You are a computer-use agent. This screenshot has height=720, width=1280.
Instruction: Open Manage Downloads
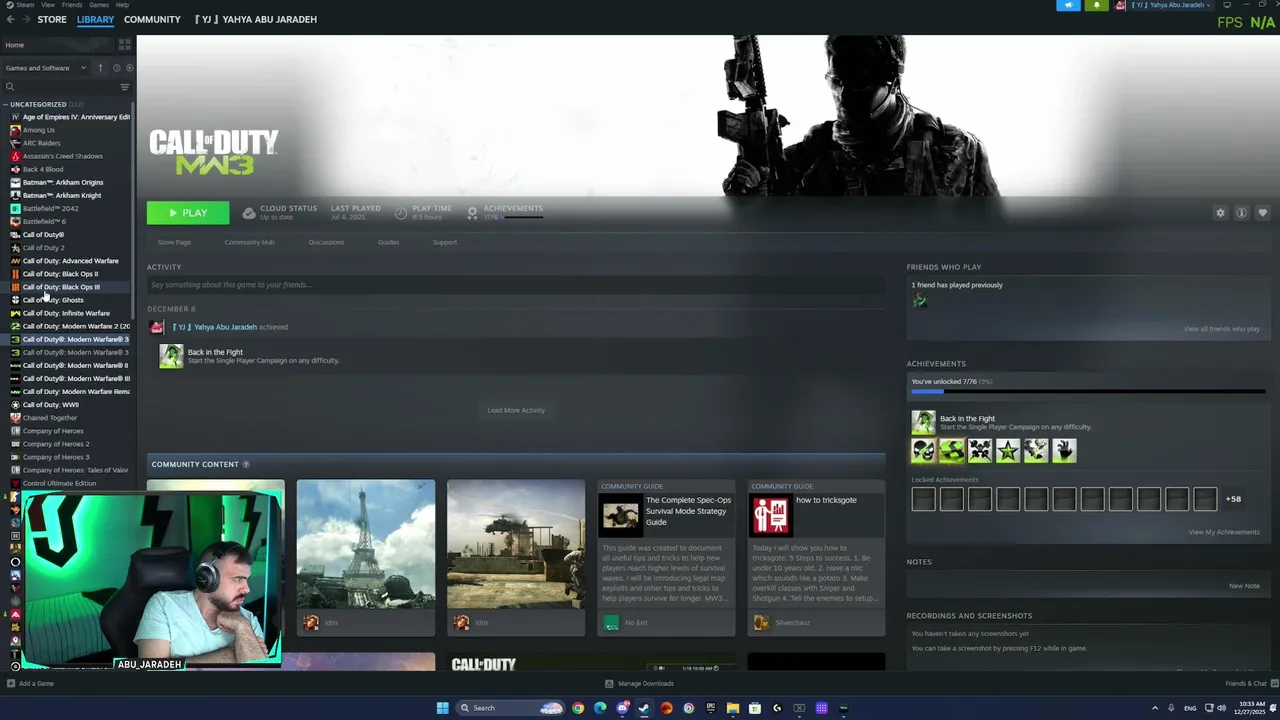click(x=639, y=684)
